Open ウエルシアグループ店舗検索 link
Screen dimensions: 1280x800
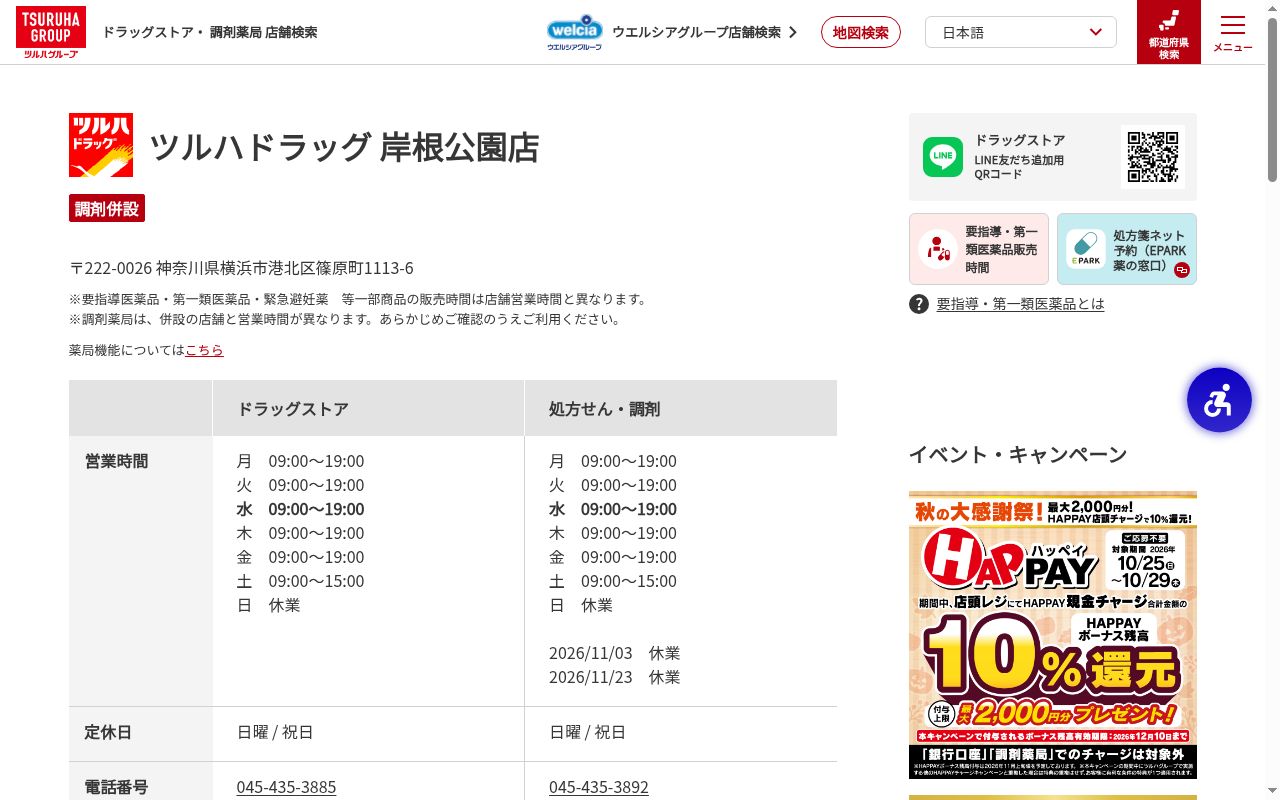[x=705, y=32]
